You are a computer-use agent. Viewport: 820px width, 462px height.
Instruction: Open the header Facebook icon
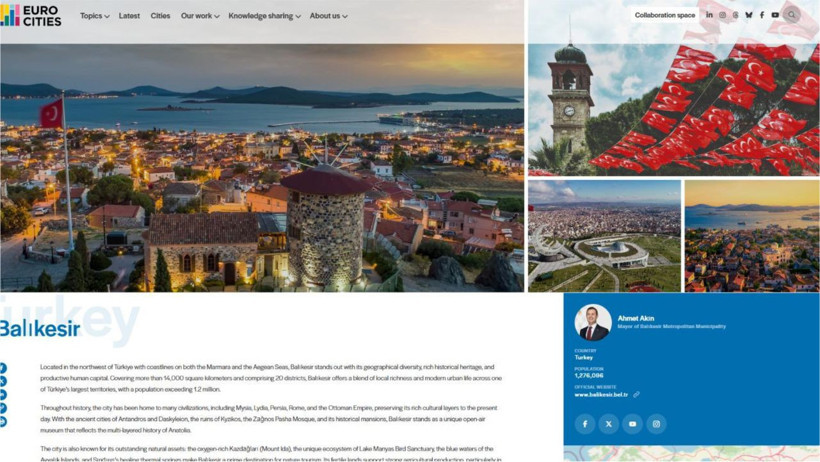tap(762, 15)
